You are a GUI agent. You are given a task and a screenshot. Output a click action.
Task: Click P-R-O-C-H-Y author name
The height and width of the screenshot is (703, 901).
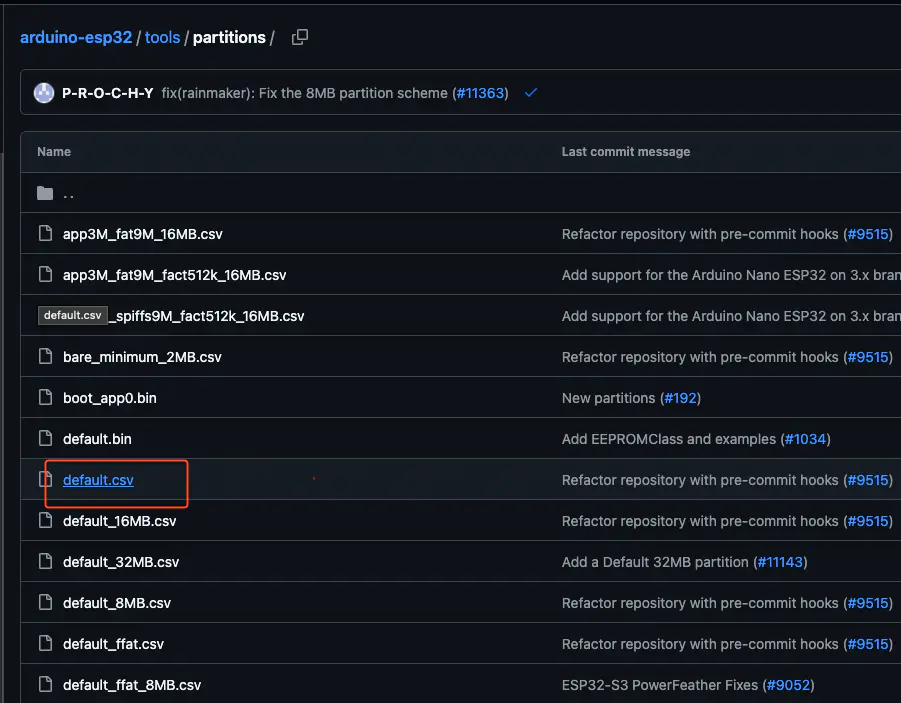click(x=108, y=93)
